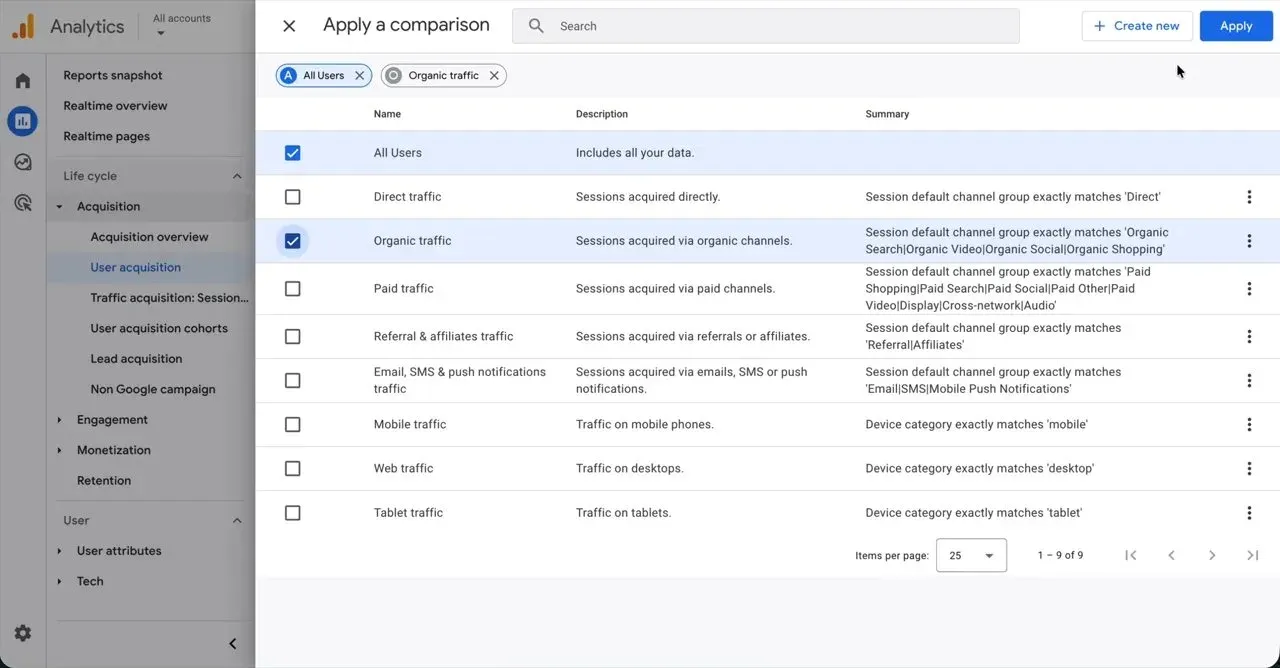Check the Paid traffic checkbox

tap(292, 289)
